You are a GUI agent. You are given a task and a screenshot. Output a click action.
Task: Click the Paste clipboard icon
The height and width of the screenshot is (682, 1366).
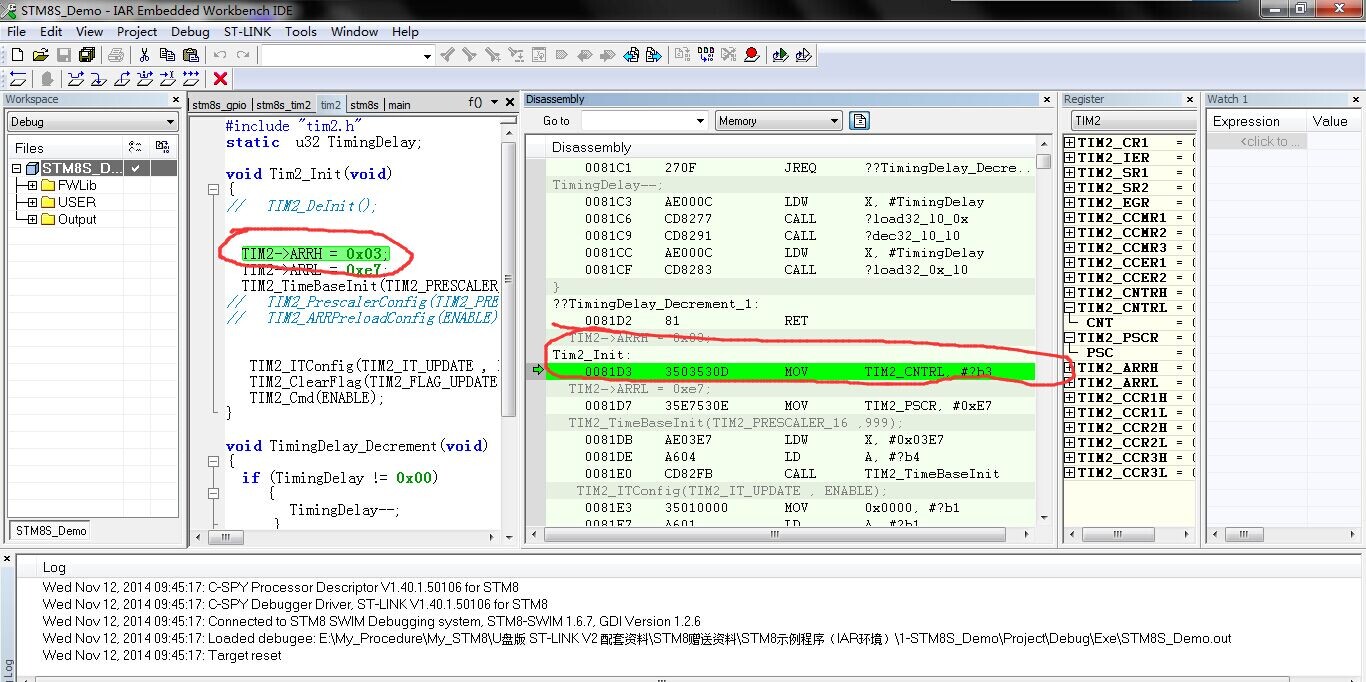[x=190, y=55]
